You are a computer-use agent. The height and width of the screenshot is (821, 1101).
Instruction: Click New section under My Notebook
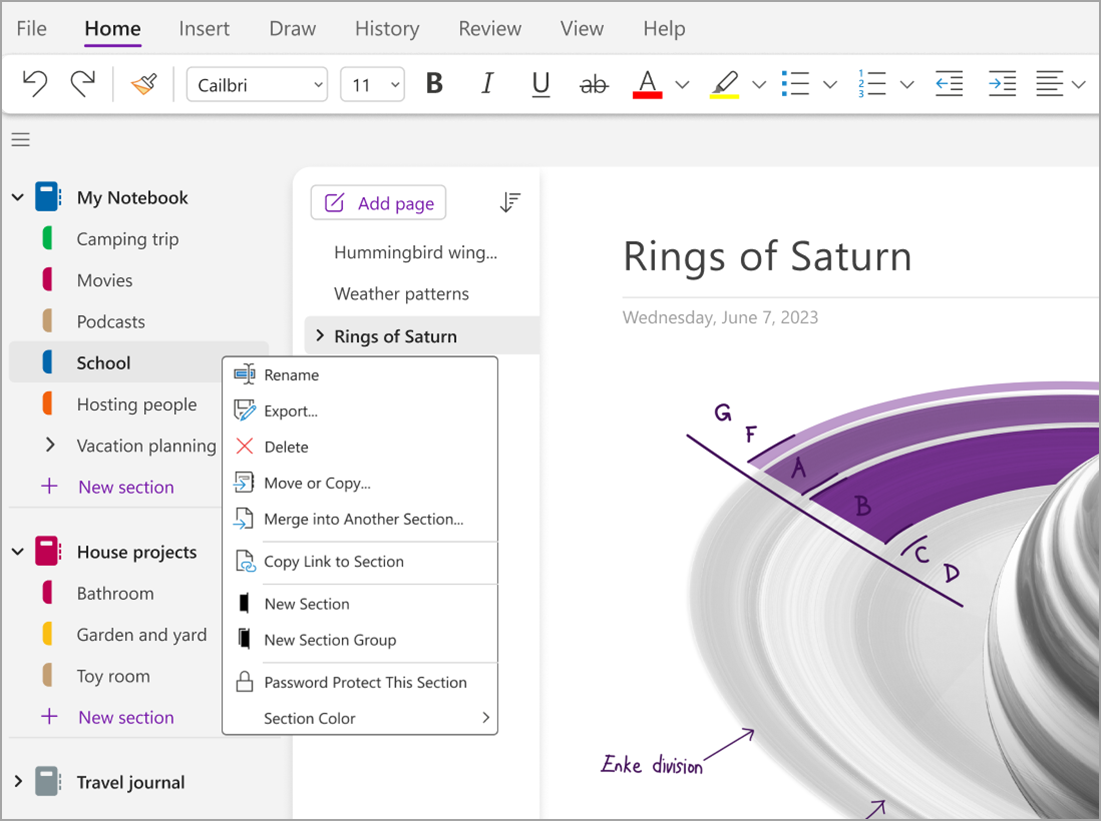[x=125, y=487]
